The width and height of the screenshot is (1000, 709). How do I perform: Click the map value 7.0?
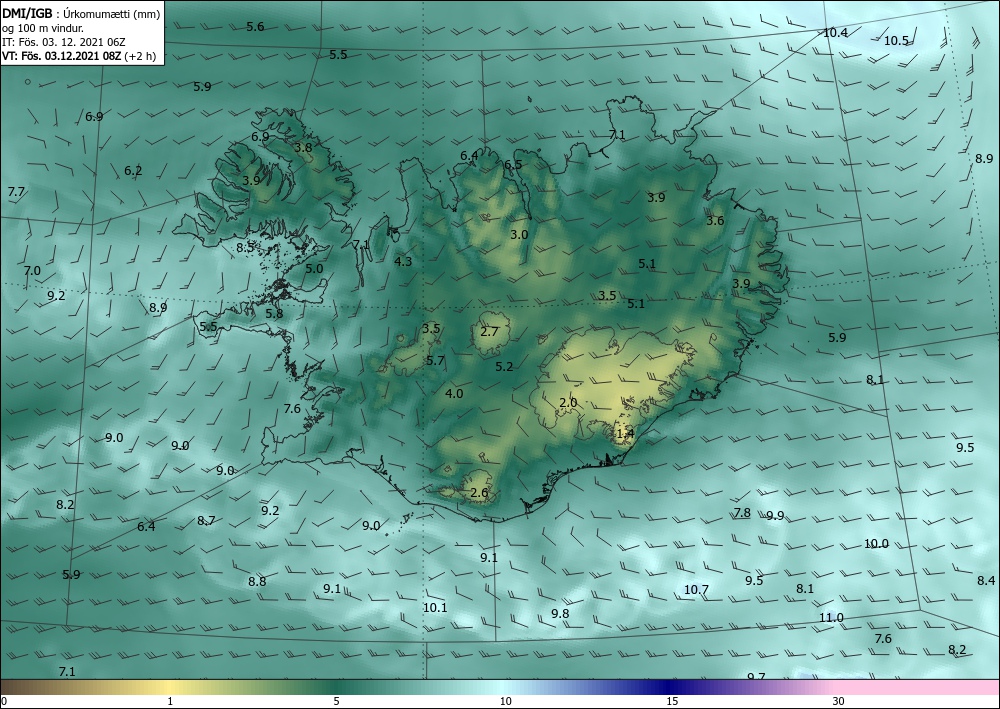point(32,271)
